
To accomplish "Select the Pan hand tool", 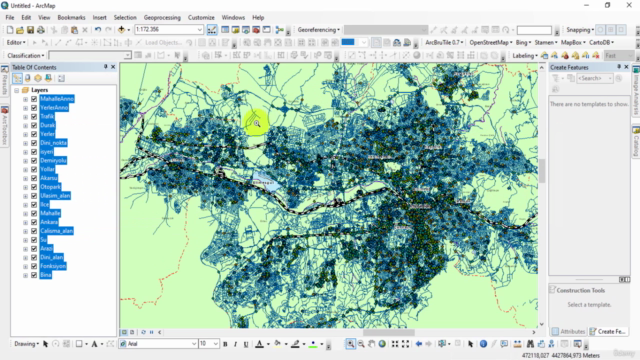I will (371, 344).
